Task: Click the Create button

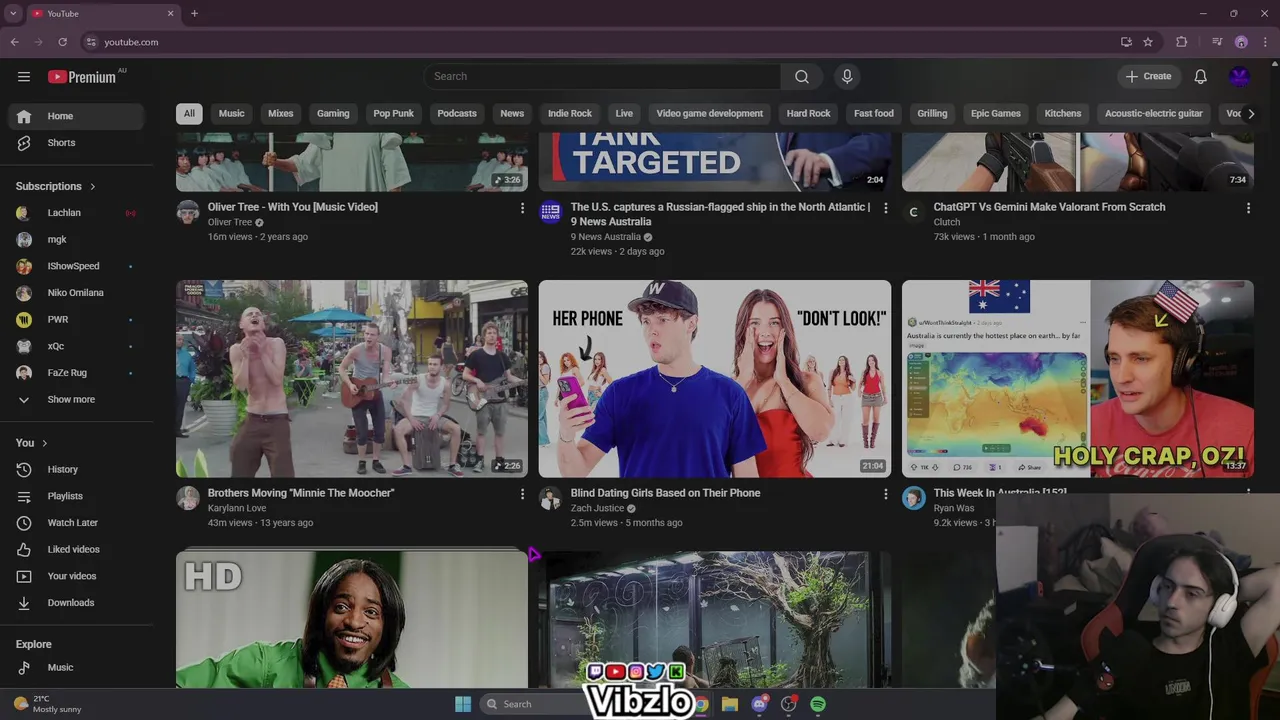Action: (x=1148, y=76)
